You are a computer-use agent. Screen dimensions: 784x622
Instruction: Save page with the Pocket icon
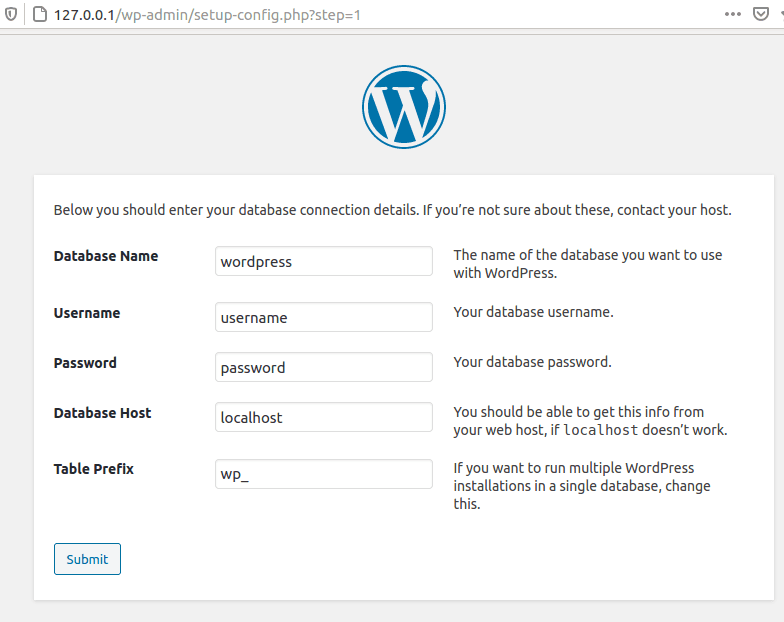pyautogui.click(x=763, y=15)
